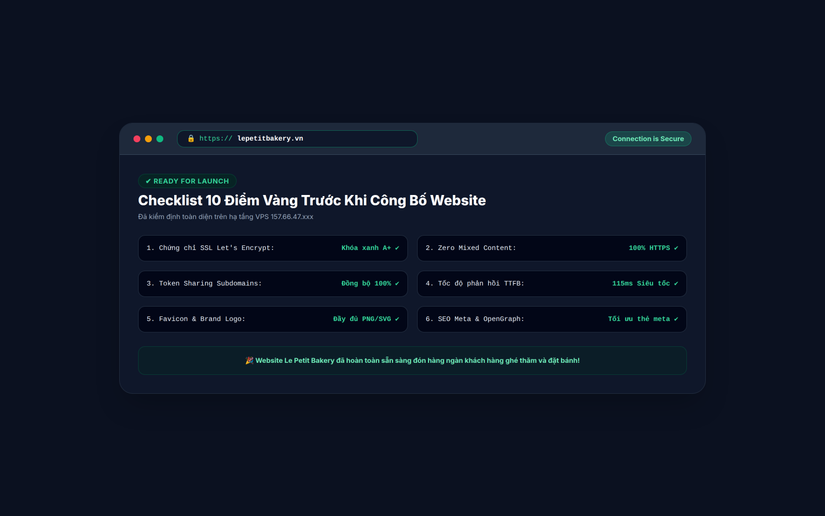Select the SSL Let's Encrypt checklist item
Viewport: 825px width, 516px height.
[x=273, y=248]
